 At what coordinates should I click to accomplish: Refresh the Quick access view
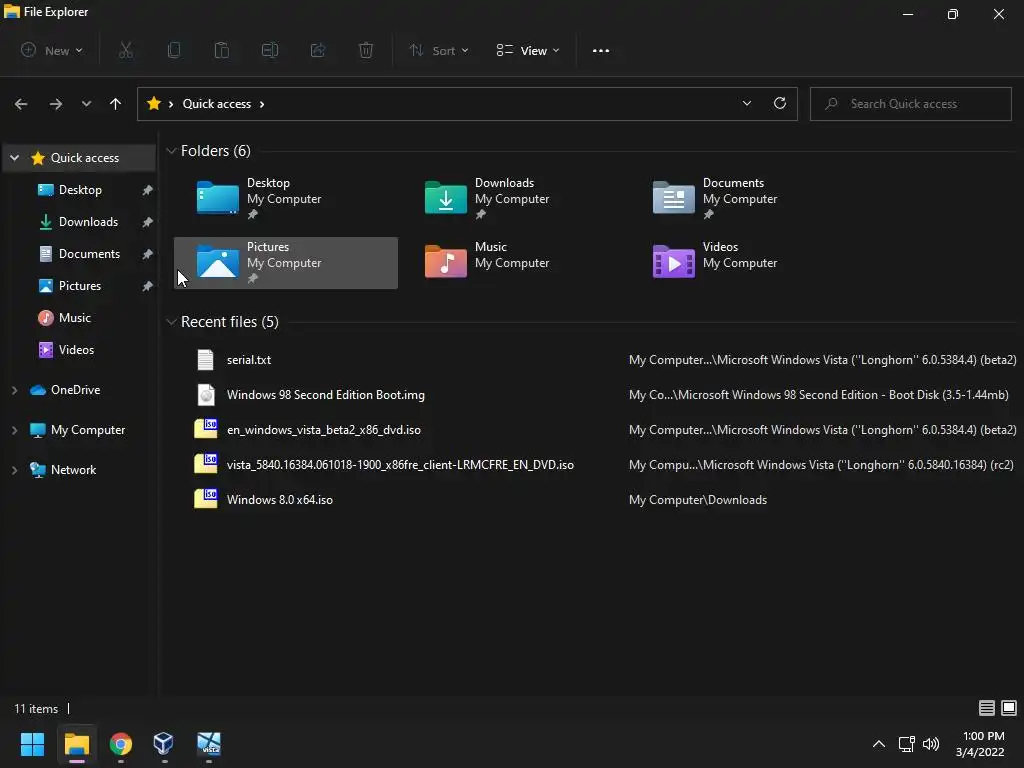pos(780,103)
